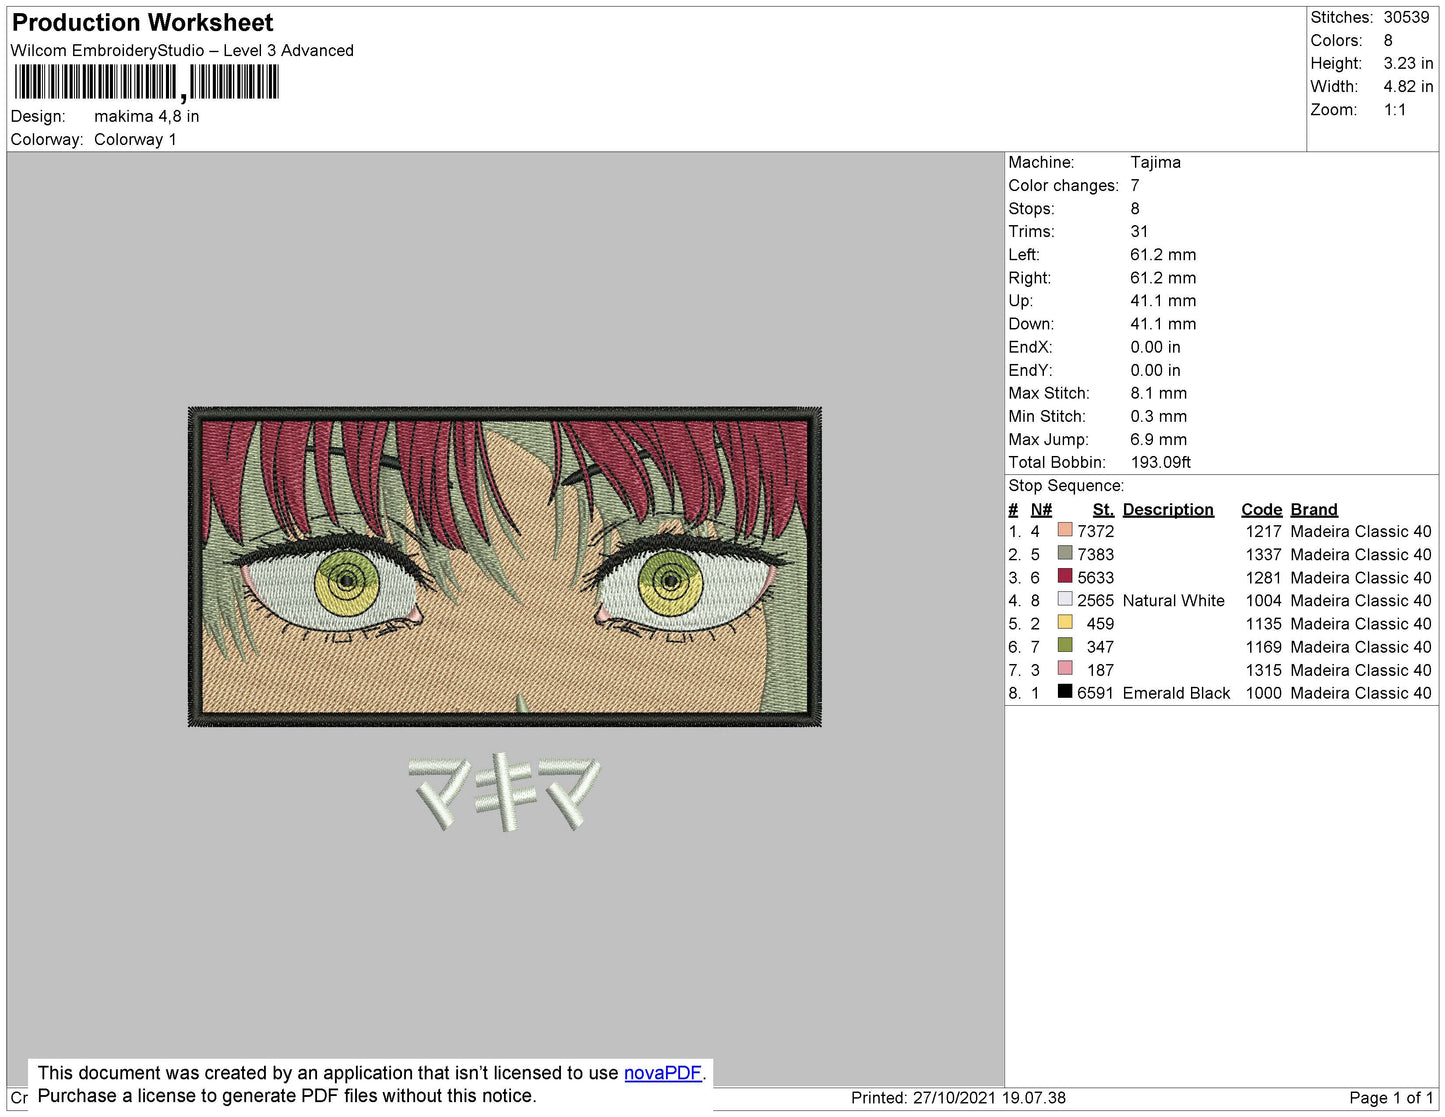This screenshot has width=1445, height=1117.
Task: Select the 2565 Natural White swatch
Action: pos(1065,599)
